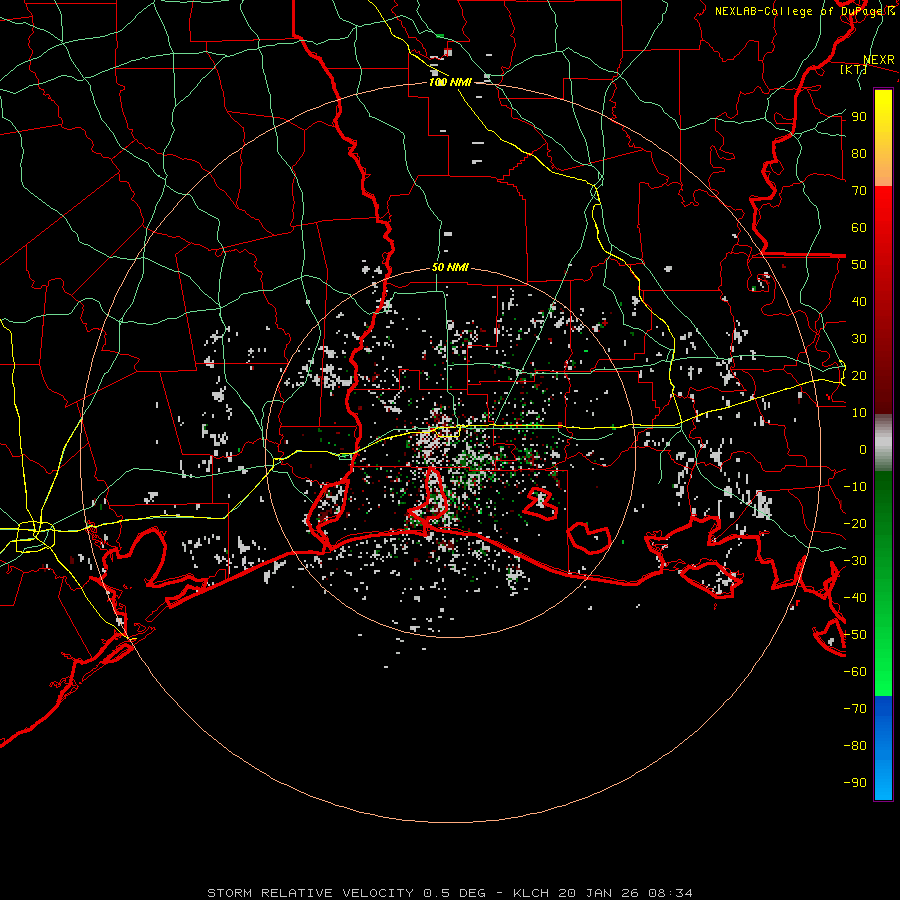Click the NEXR label at top right
The image size is (900, 900).
point(879,60)
